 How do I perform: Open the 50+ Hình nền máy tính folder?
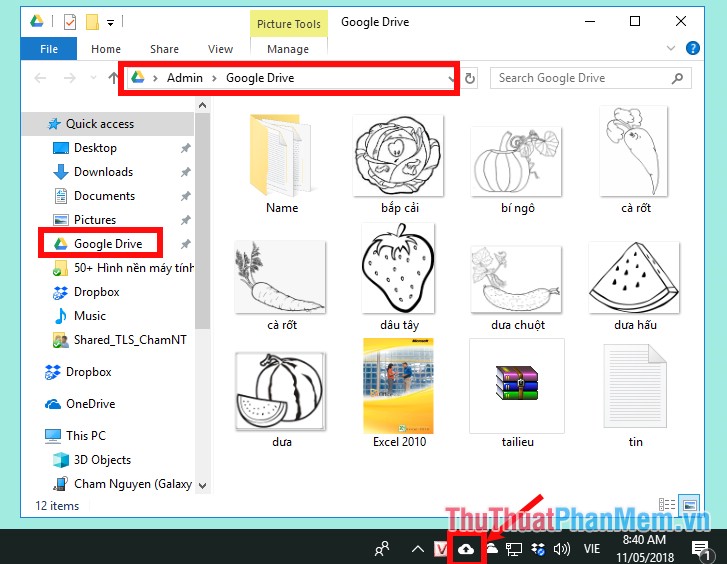click(x=123, y=268)
